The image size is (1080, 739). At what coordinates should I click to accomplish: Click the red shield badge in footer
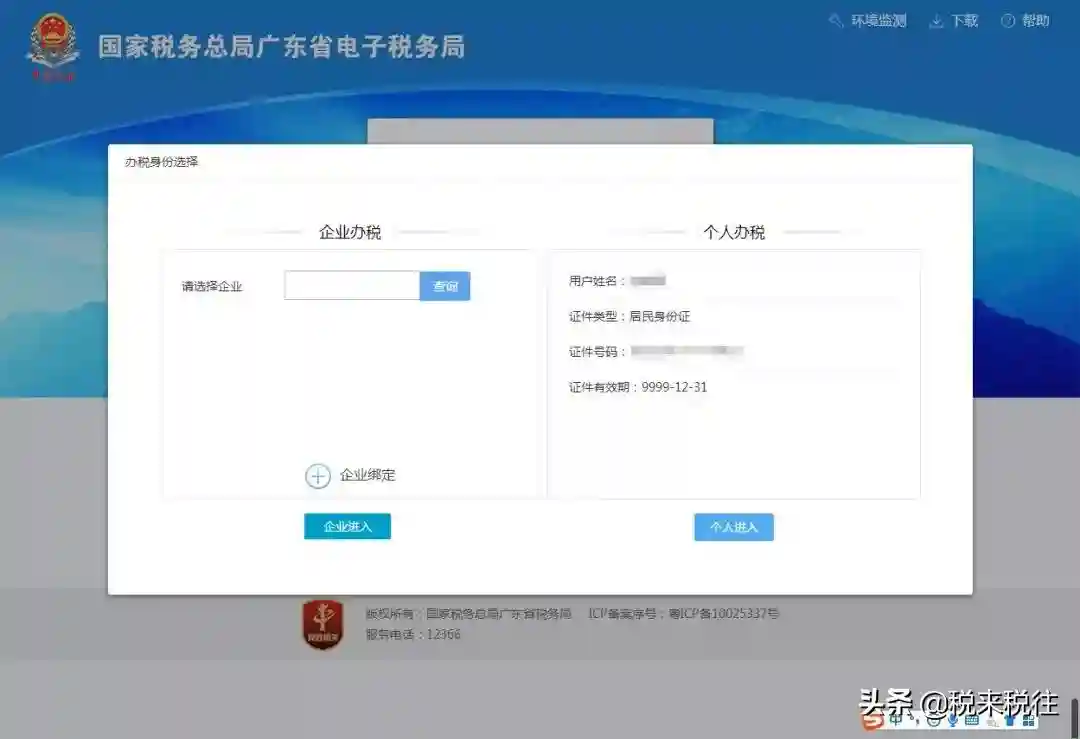click(x=322, y=625)
